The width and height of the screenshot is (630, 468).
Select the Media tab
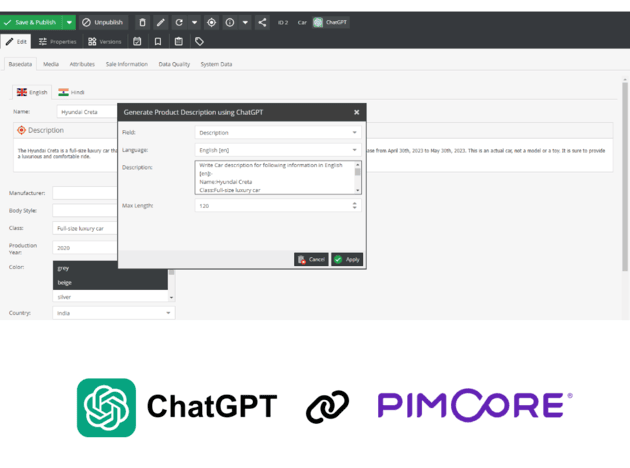[51, 64]
